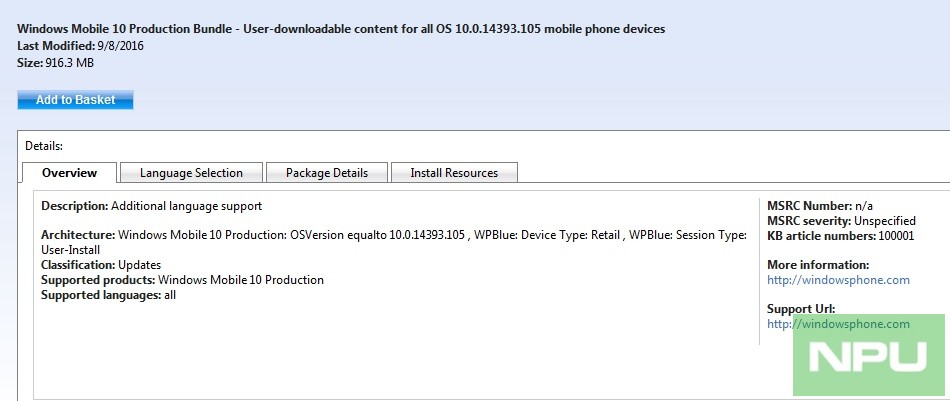Follow the Support Url windowsphone.com link
950x401 pixels.
pyautogui.click(x=838, y=324)
